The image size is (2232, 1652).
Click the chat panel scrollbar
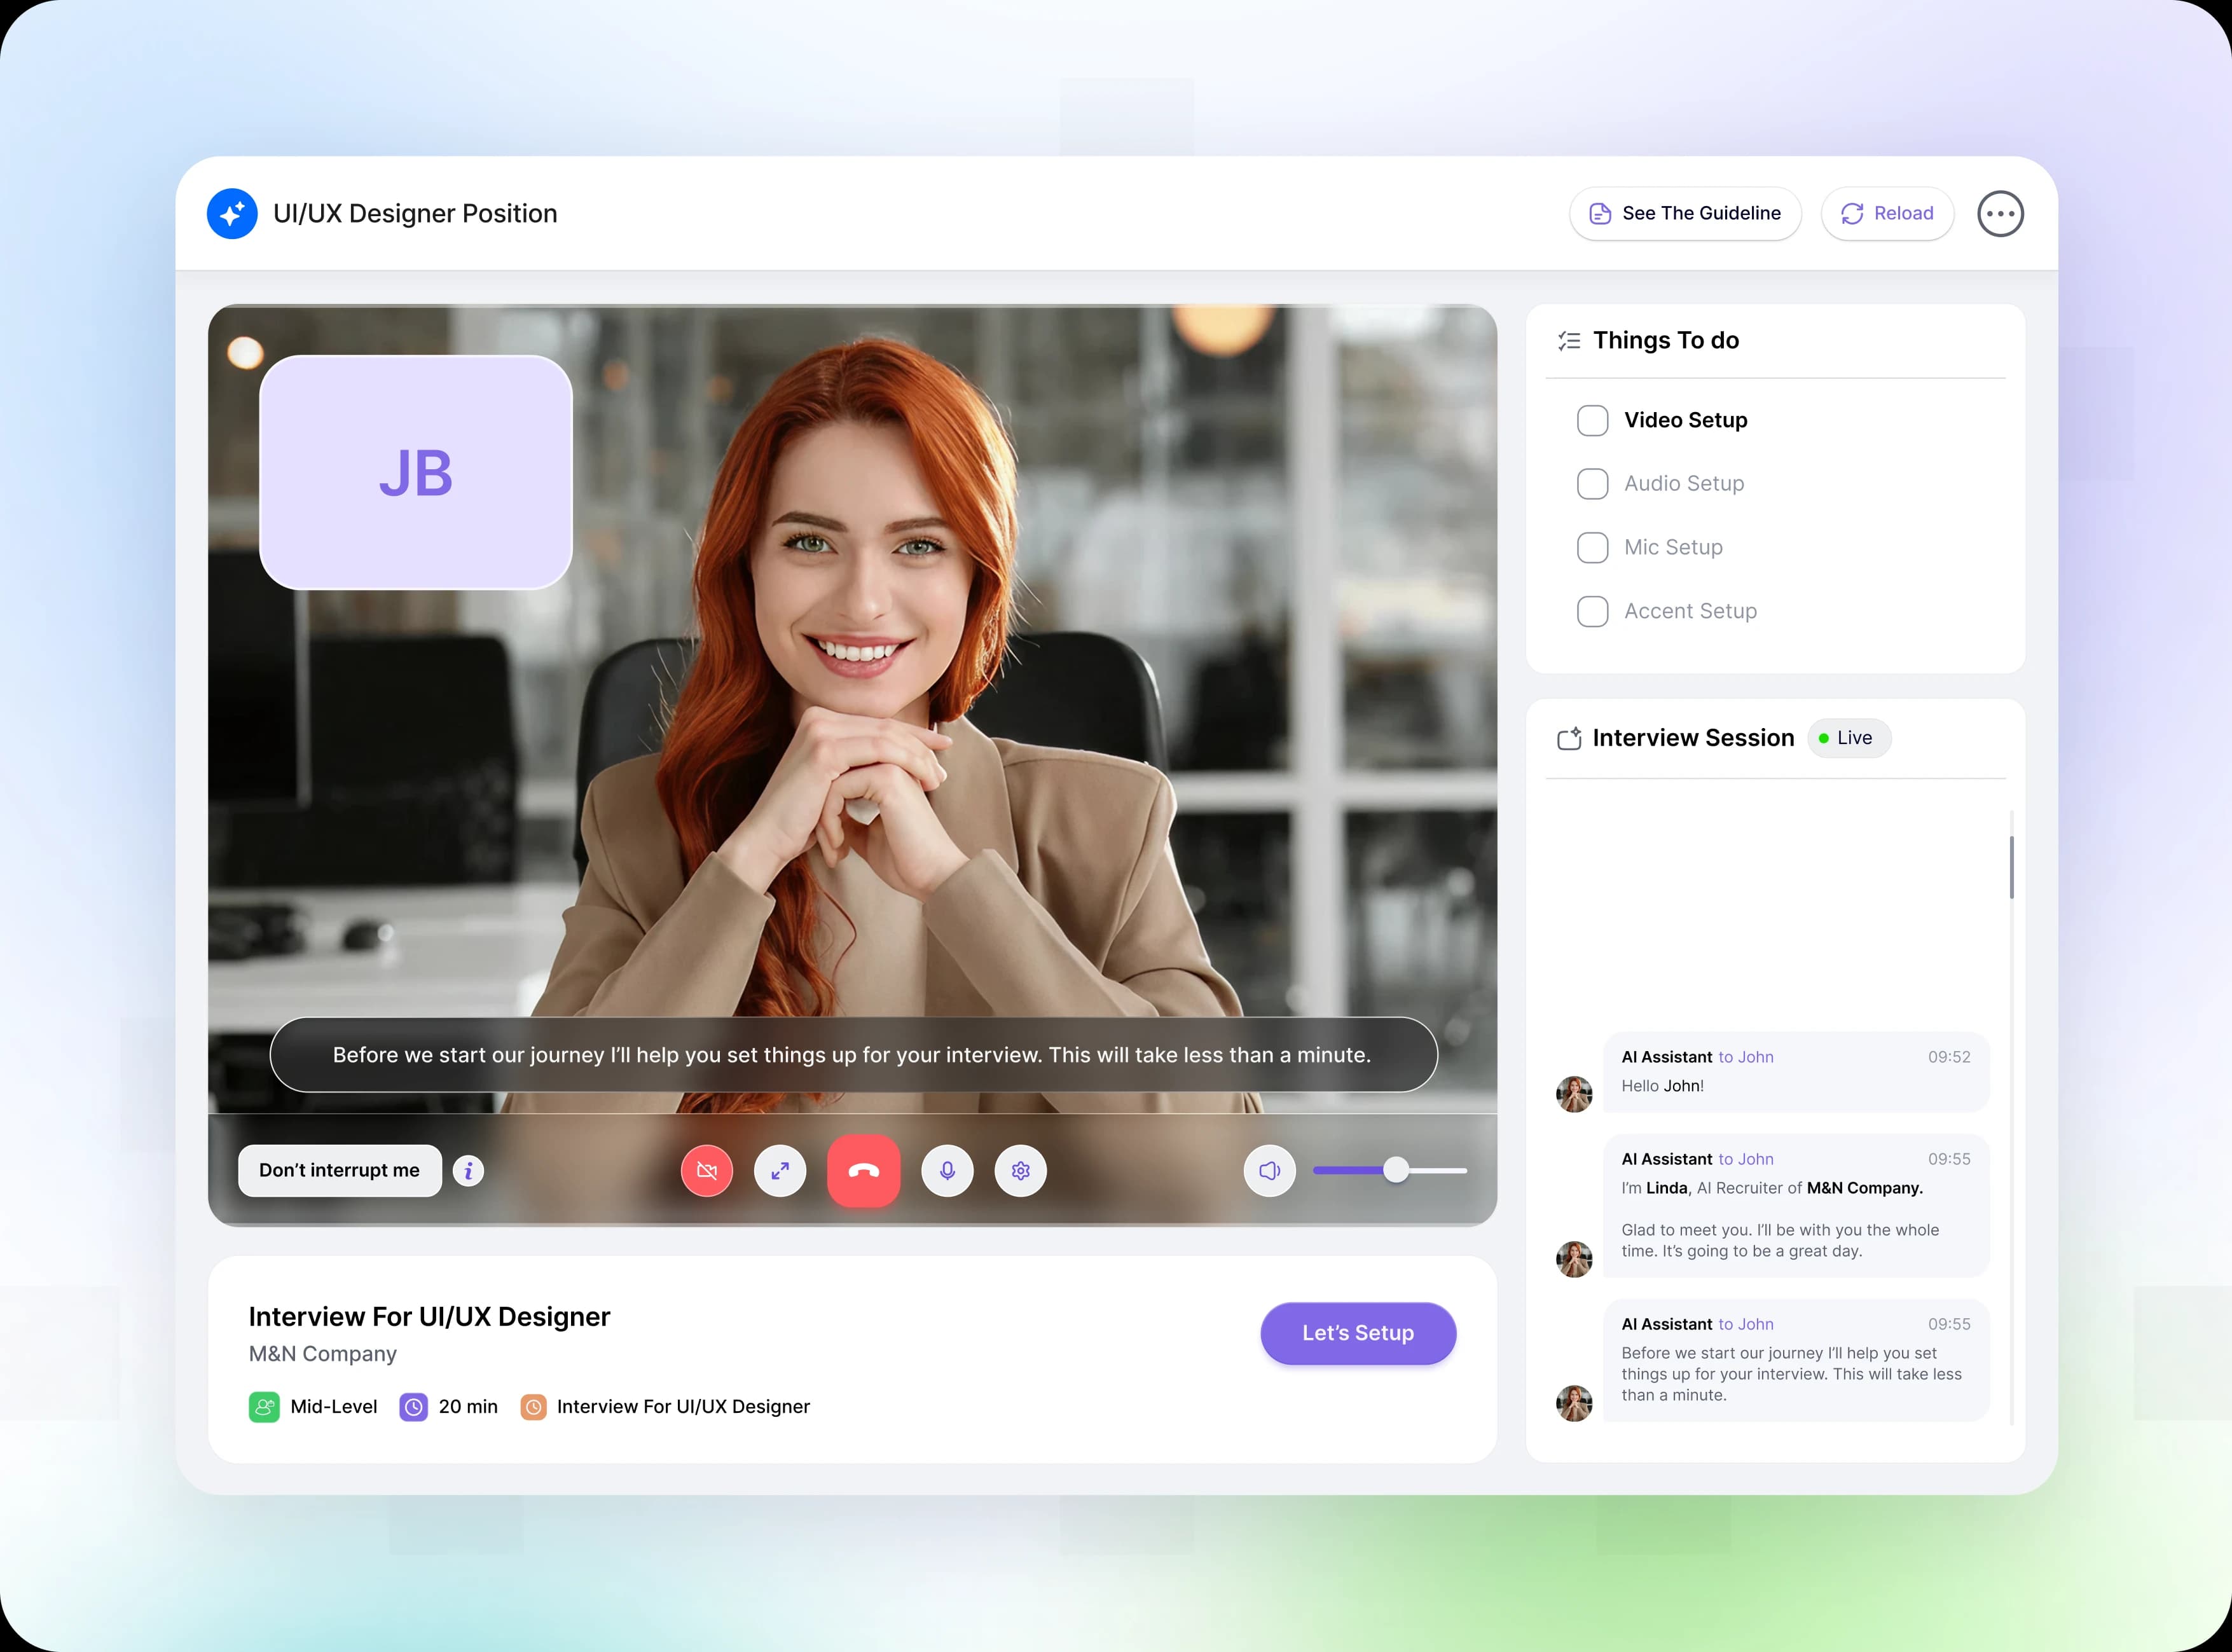(x=2011, y=867)
